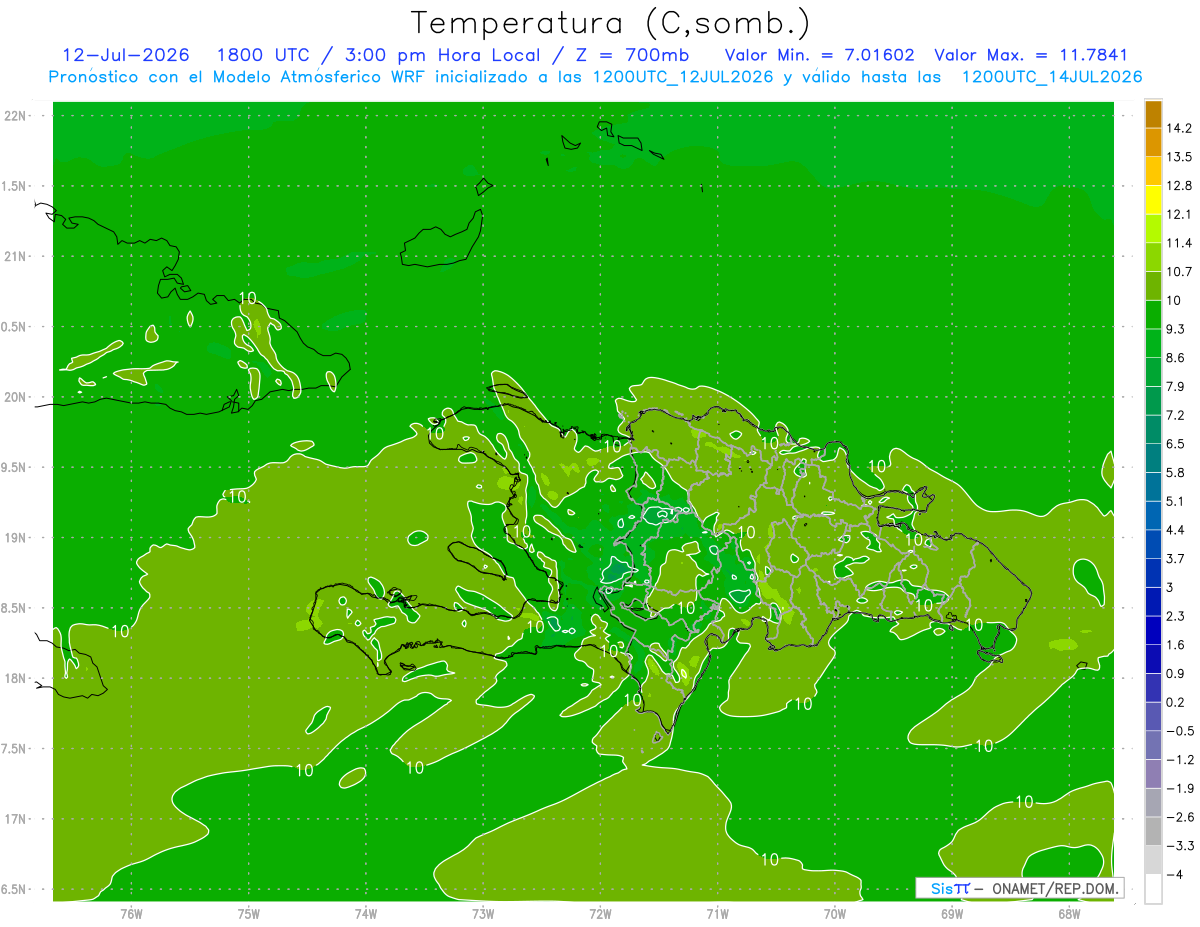Click the '9.5N' axis label
1200x927 pixels.
tap(14, 467)
